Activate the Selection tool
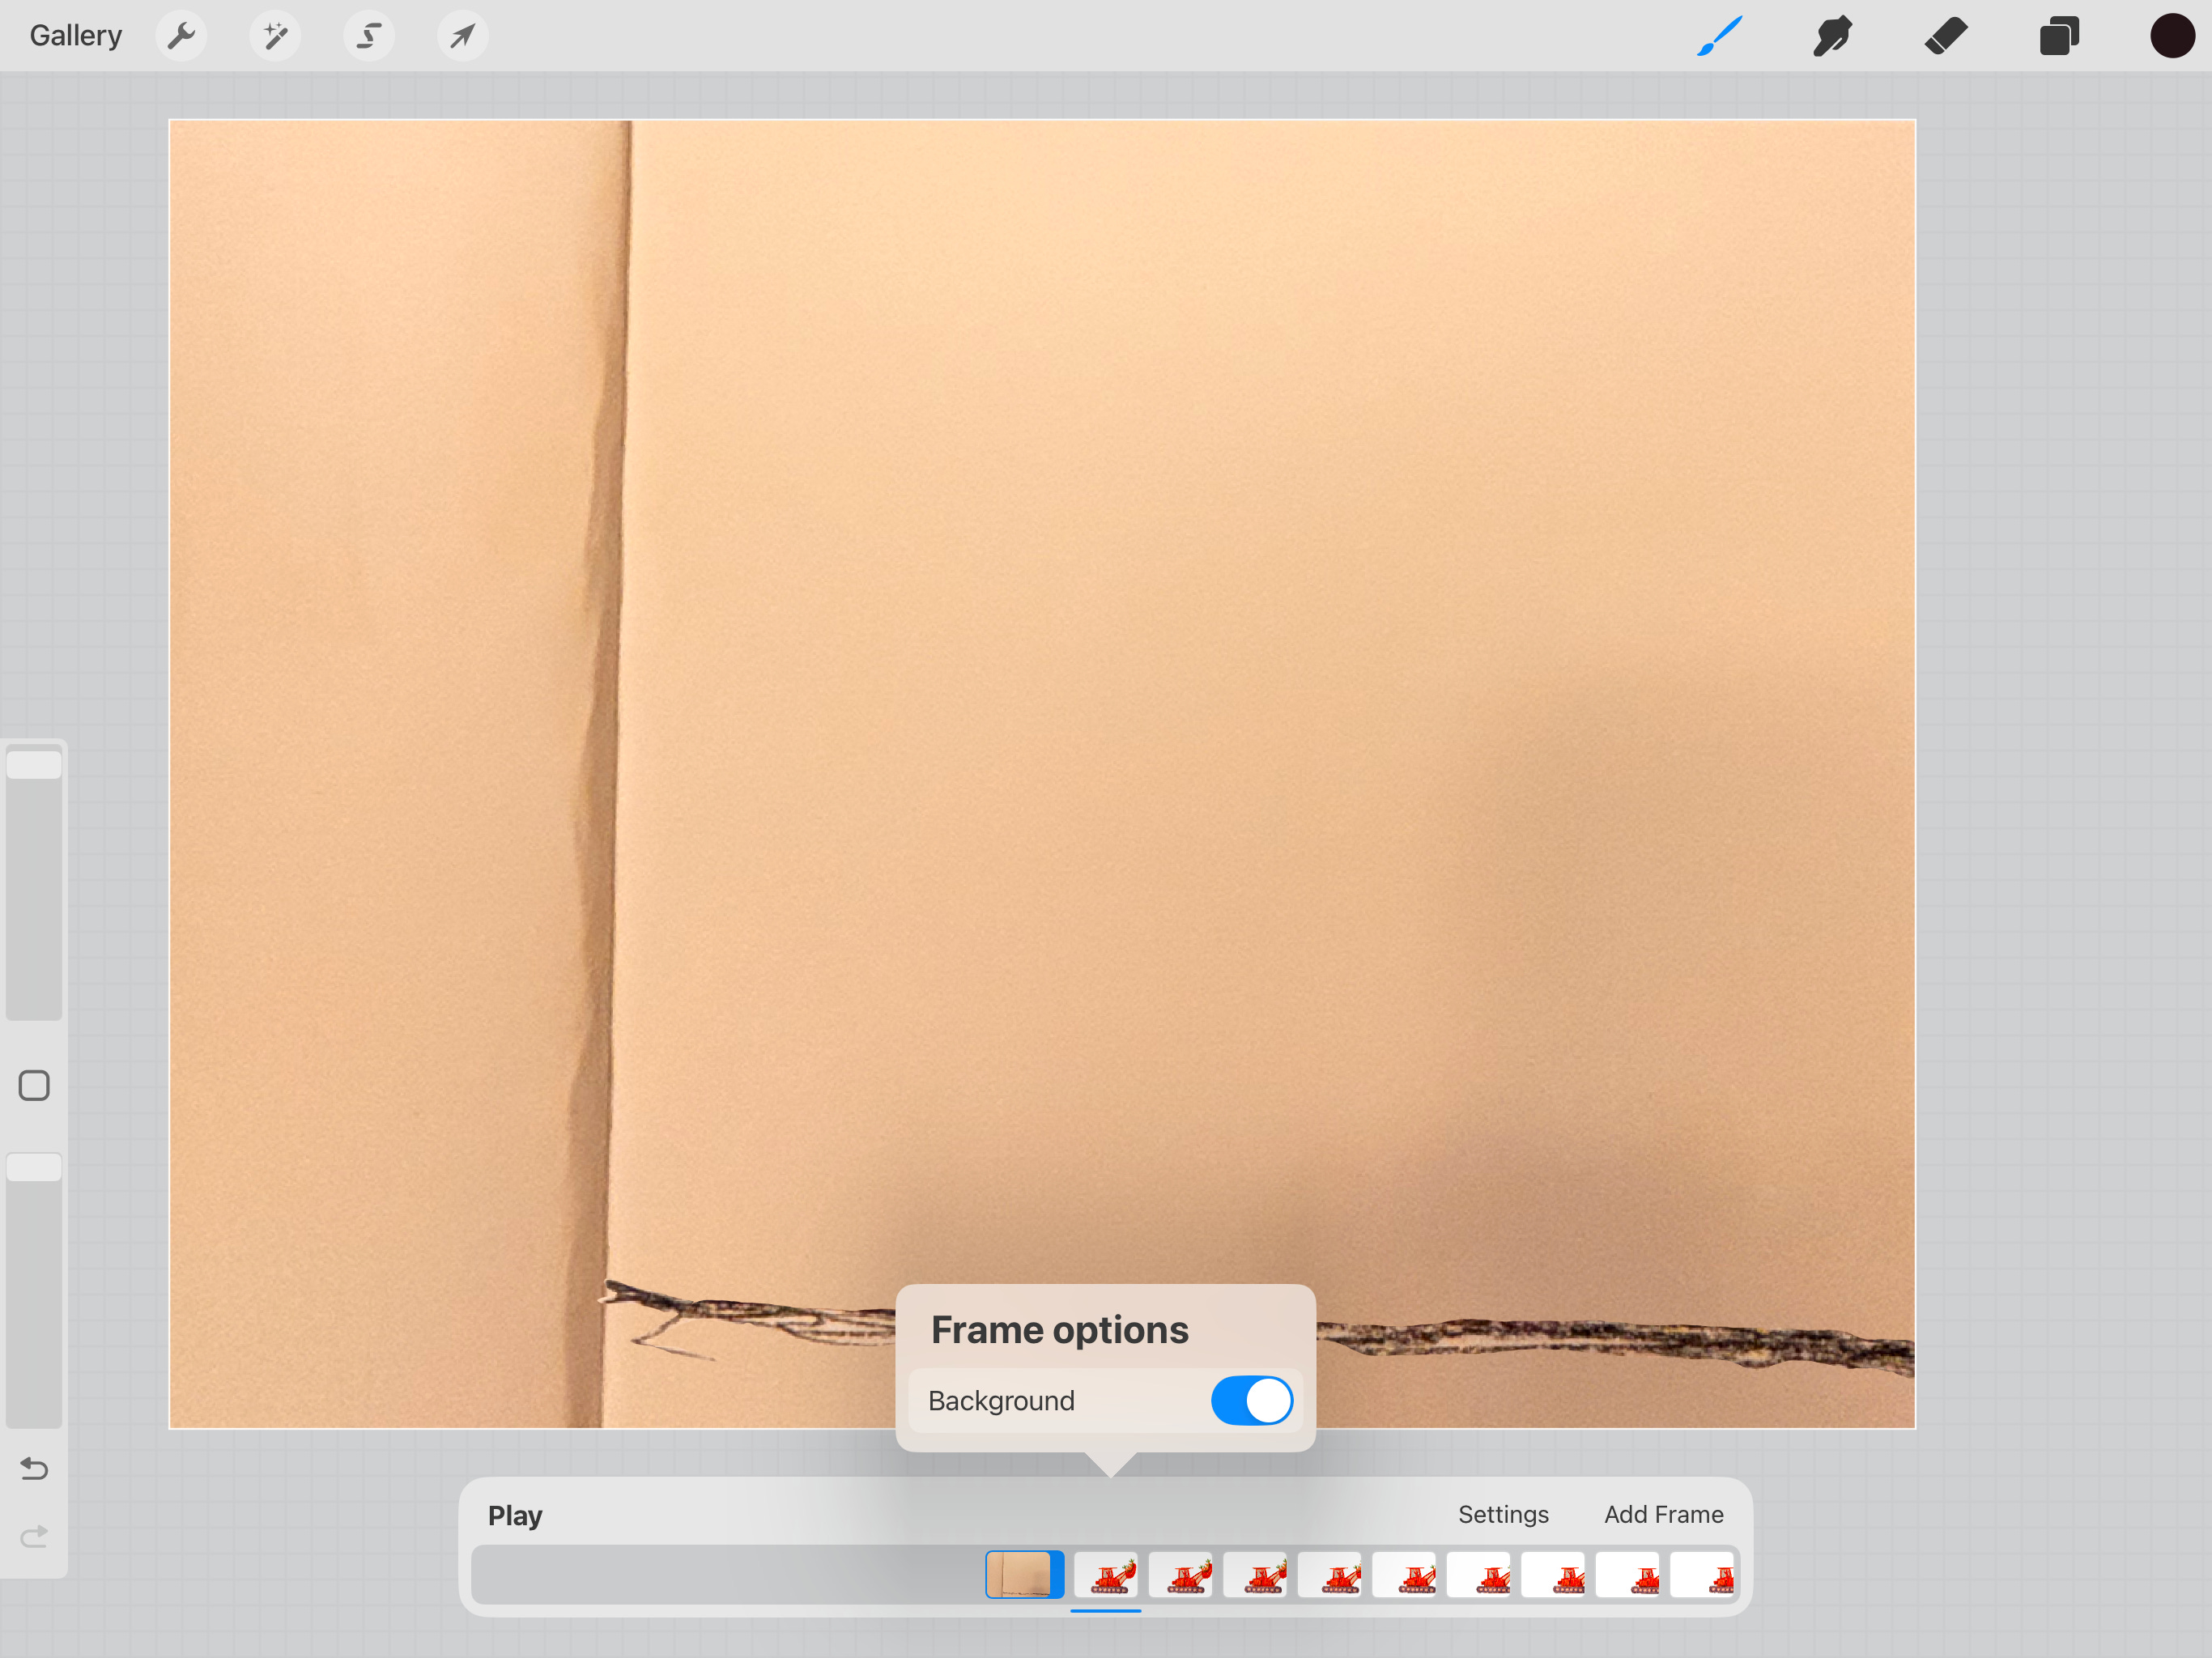 [x=369, y=36]
